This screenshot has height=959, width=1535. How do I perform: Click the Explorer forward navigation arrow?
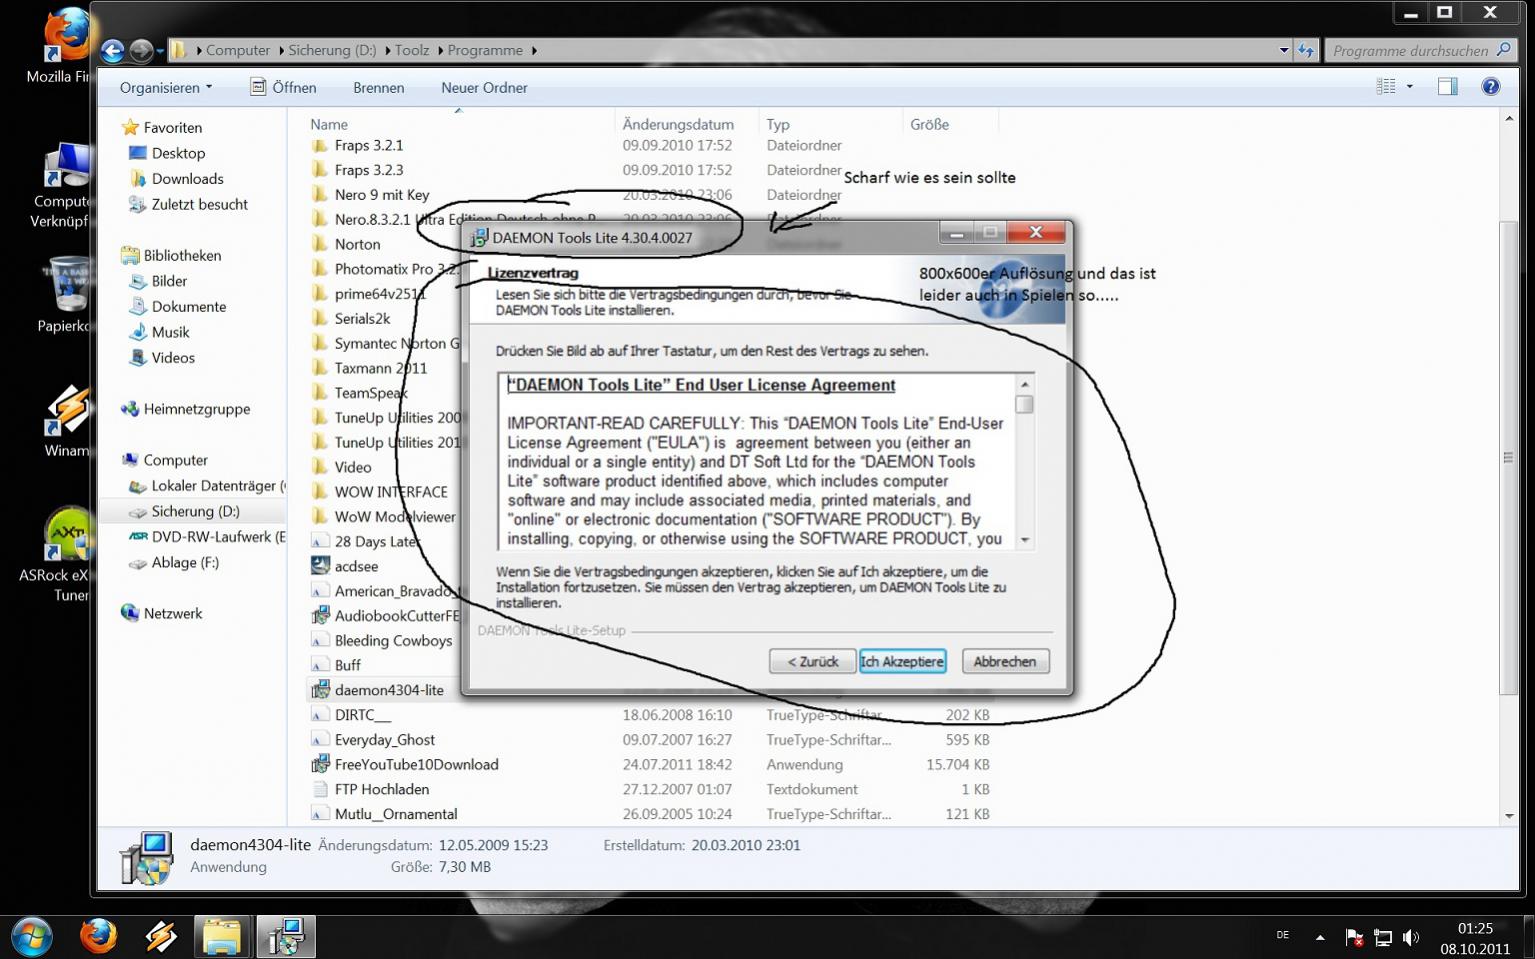click(141, 50)
